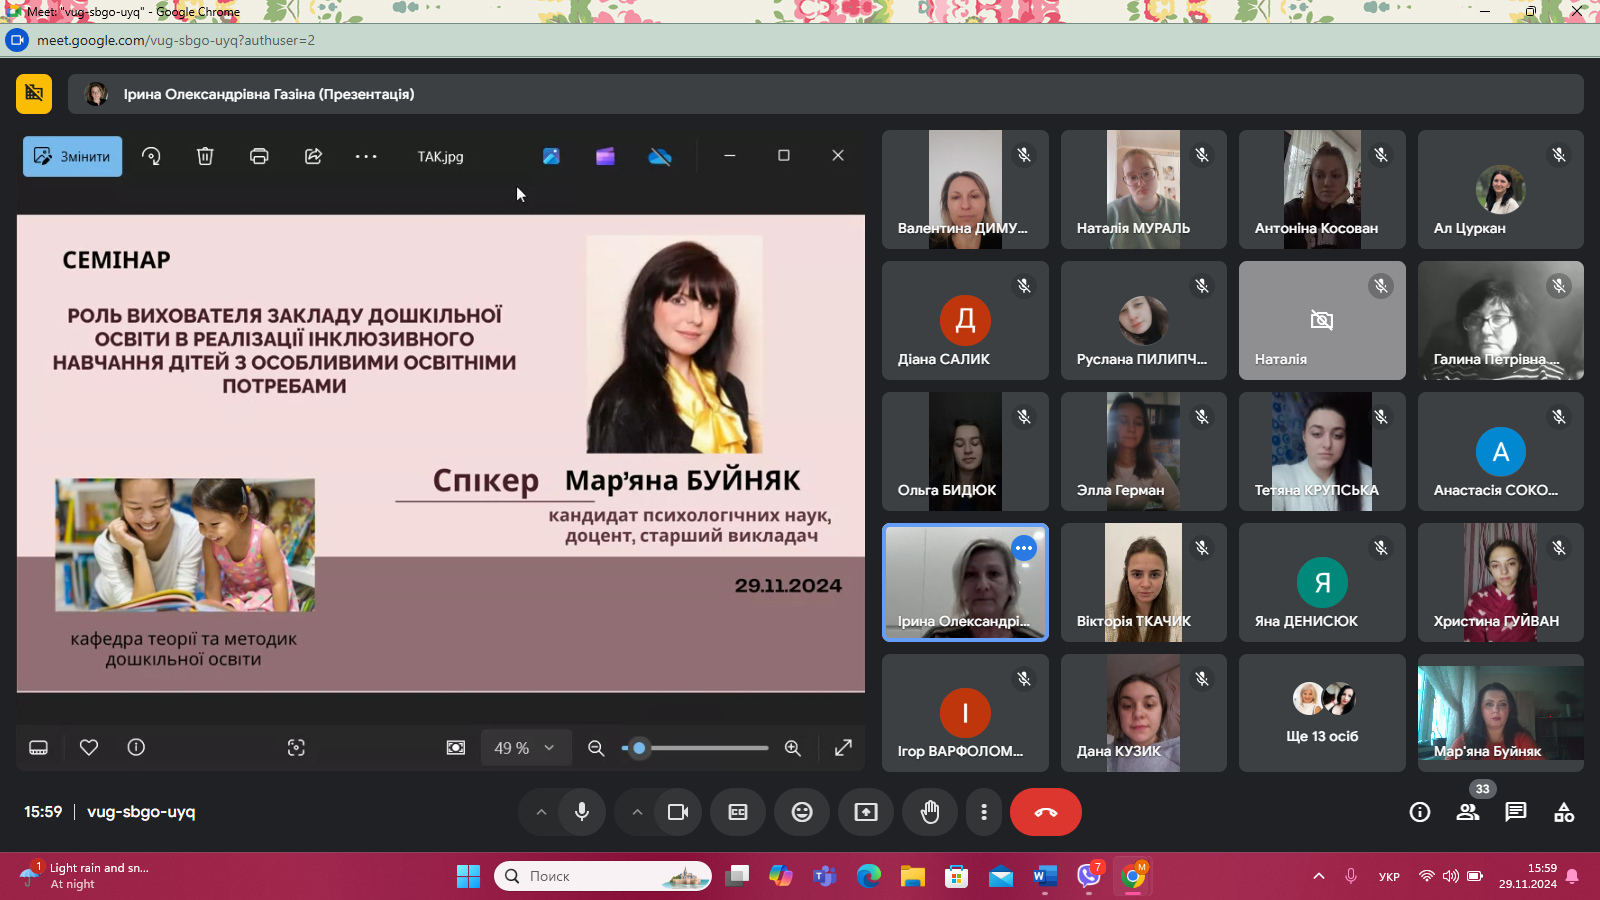Expand microphone audio settings chevron
Screen dimensions: 1600x900
[541, 812]
